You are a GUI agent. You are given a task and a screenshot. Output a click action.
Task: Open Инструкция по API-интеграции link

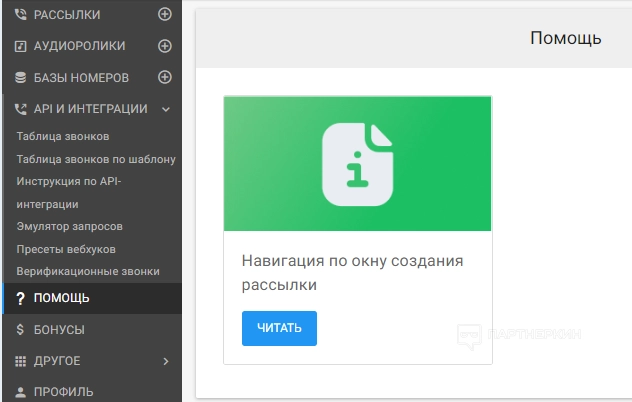tap(69, 193)
